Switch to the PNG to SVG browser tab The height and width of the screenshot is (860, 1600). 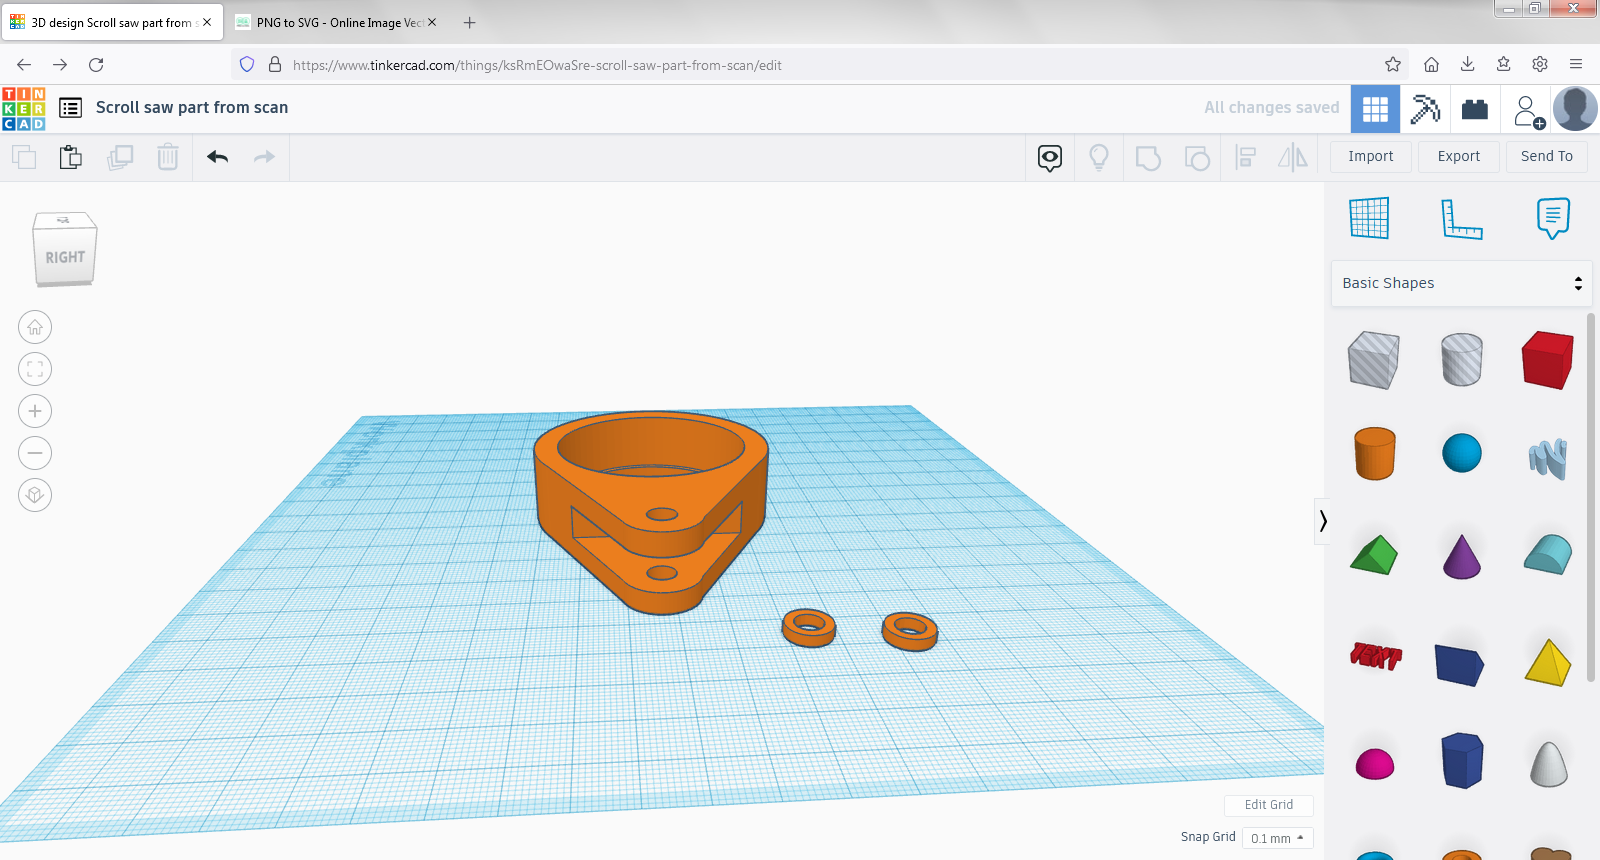click(340, 22)
